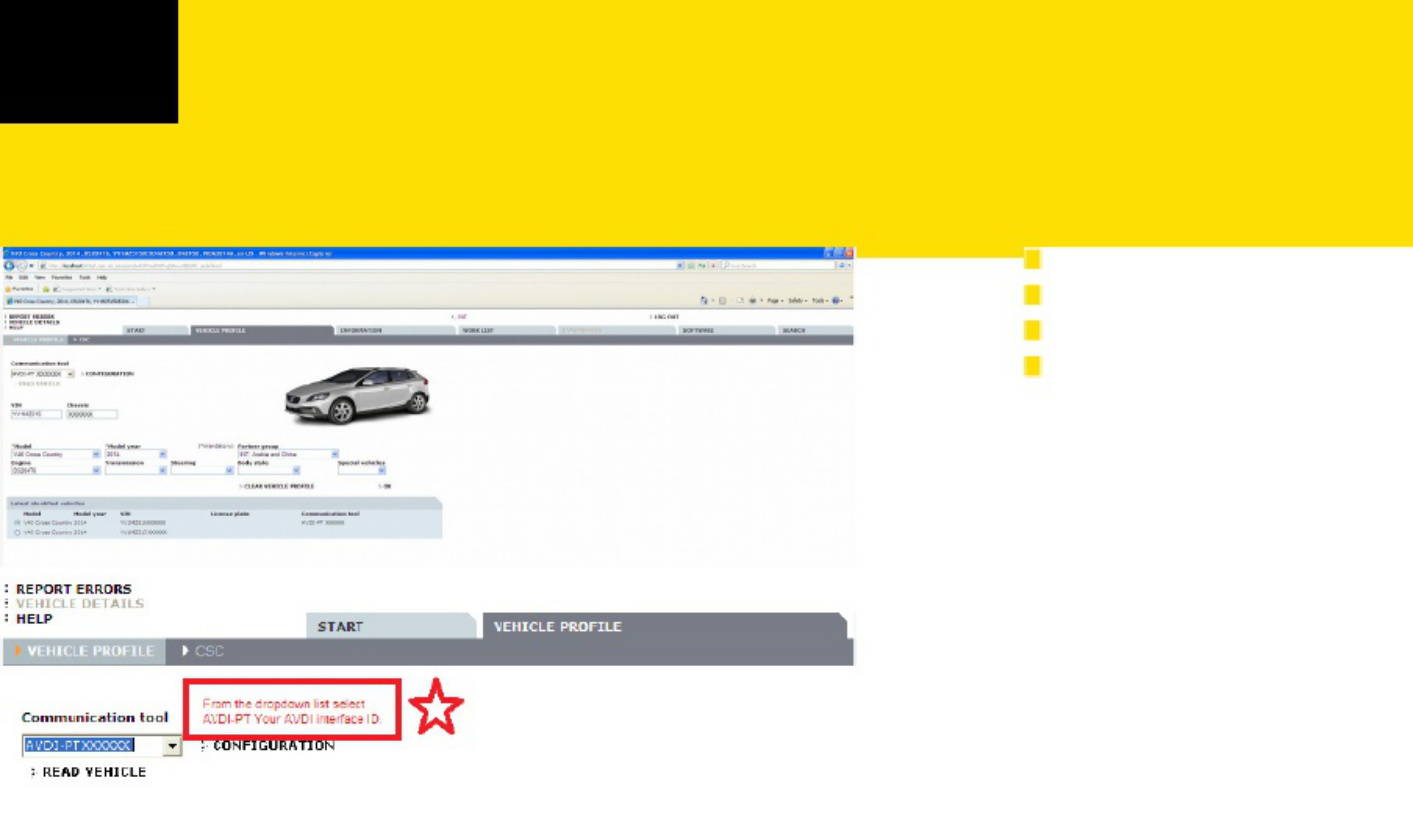Click the OK link beside Clear Vehicle Profile
The width and height of the screenshot is (1413, 822).
[x=386, y=486]
